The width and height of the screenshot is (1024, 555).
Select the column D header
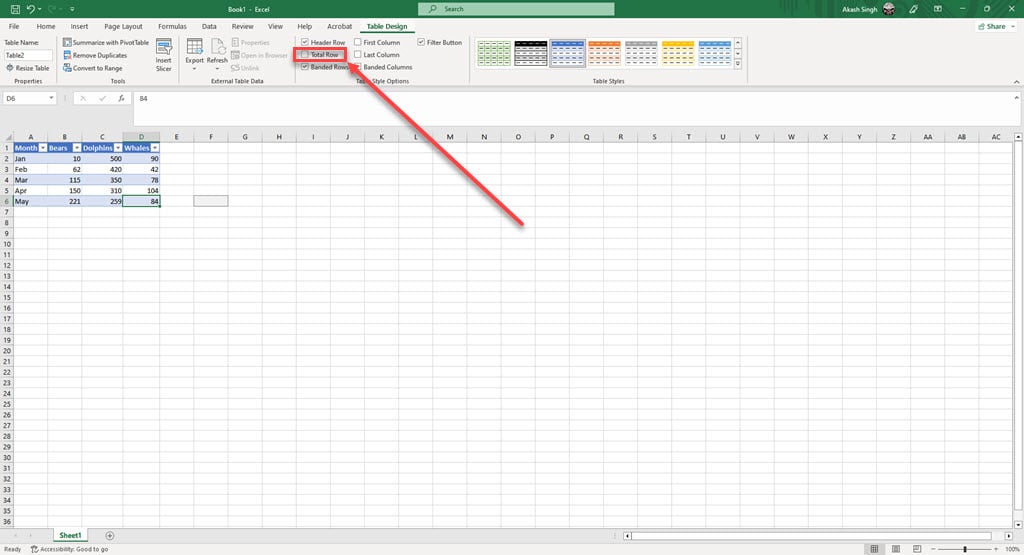[x=141, y=137]
